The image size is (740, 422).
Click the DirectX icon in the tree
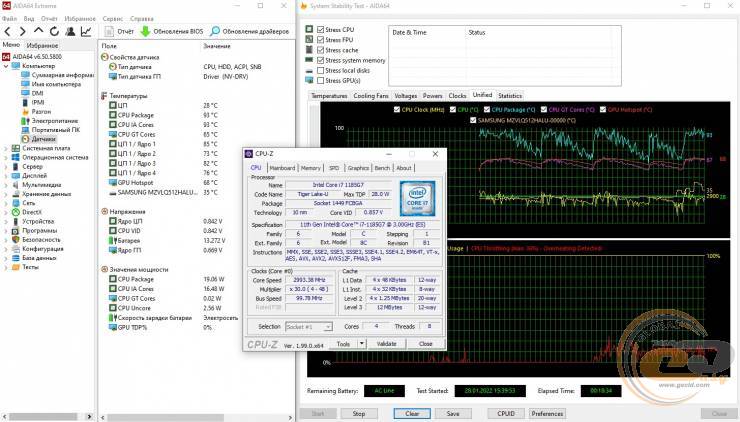point(16,212)
